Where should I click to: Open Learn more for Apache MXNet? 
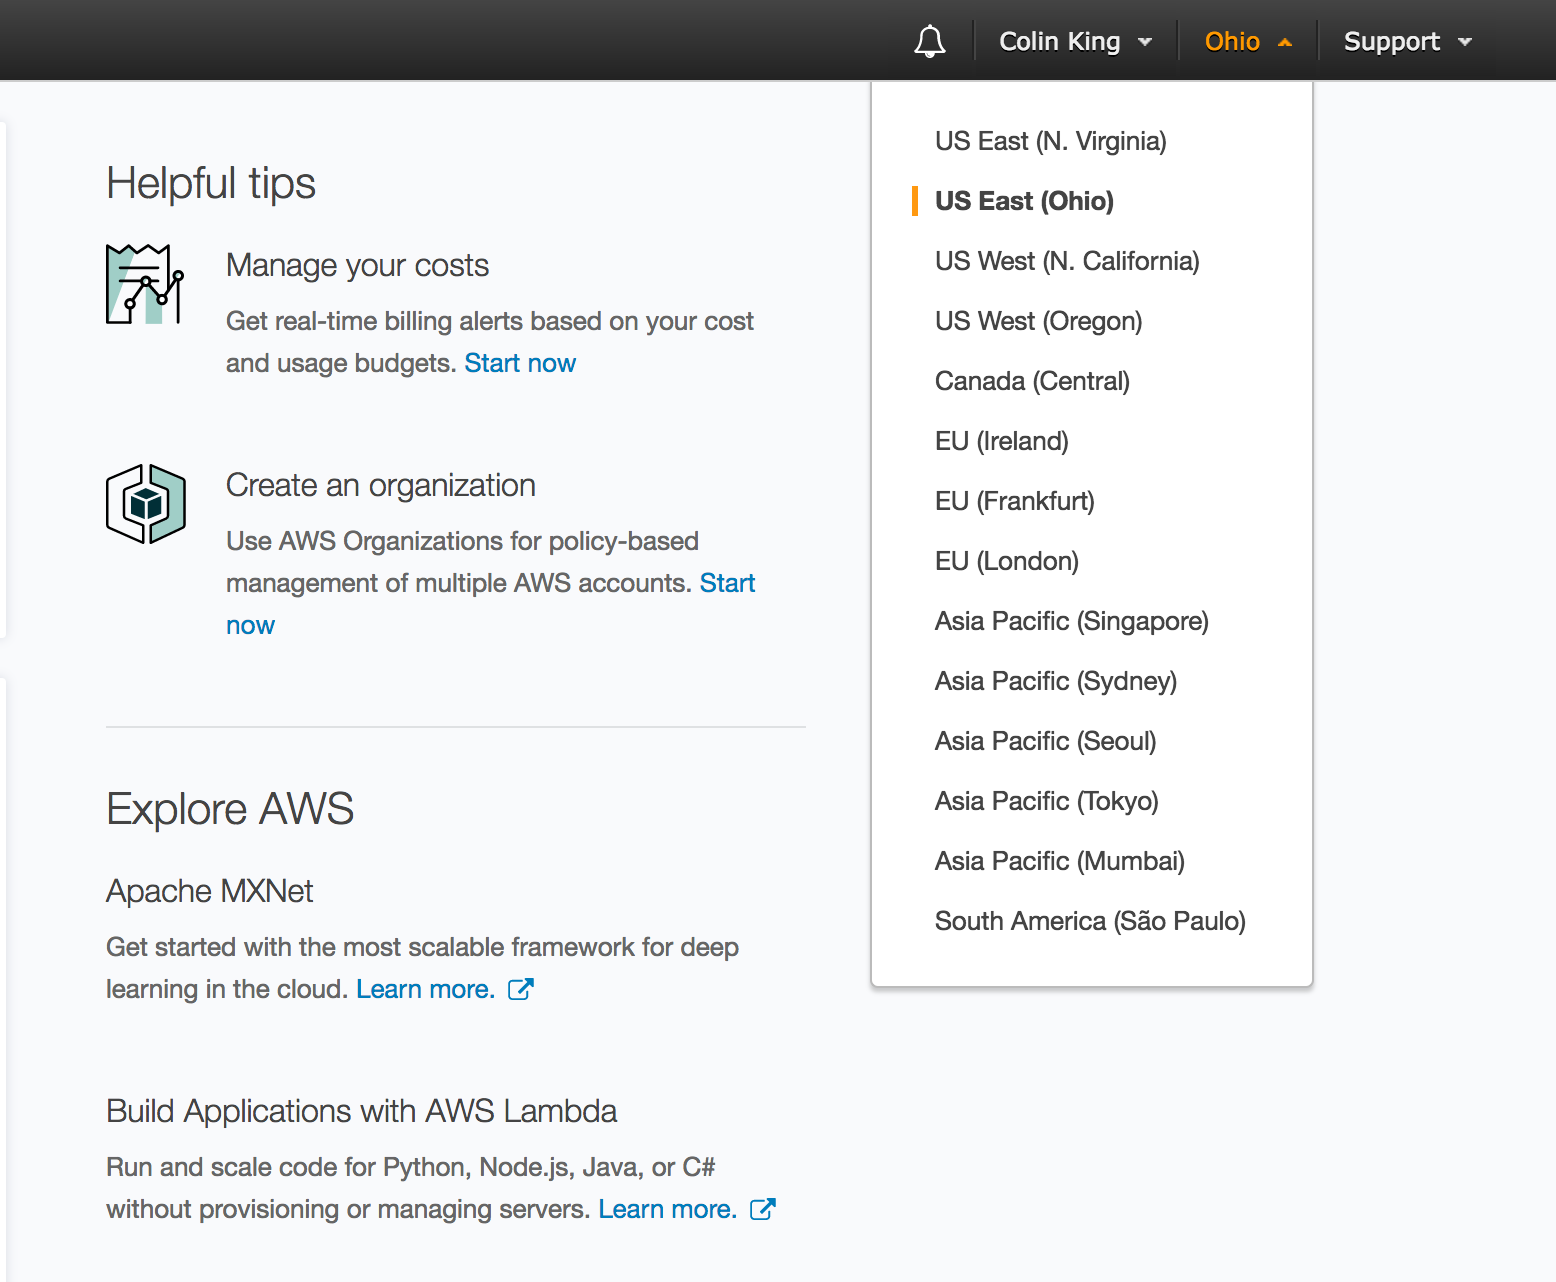click(x=425, y=989)
